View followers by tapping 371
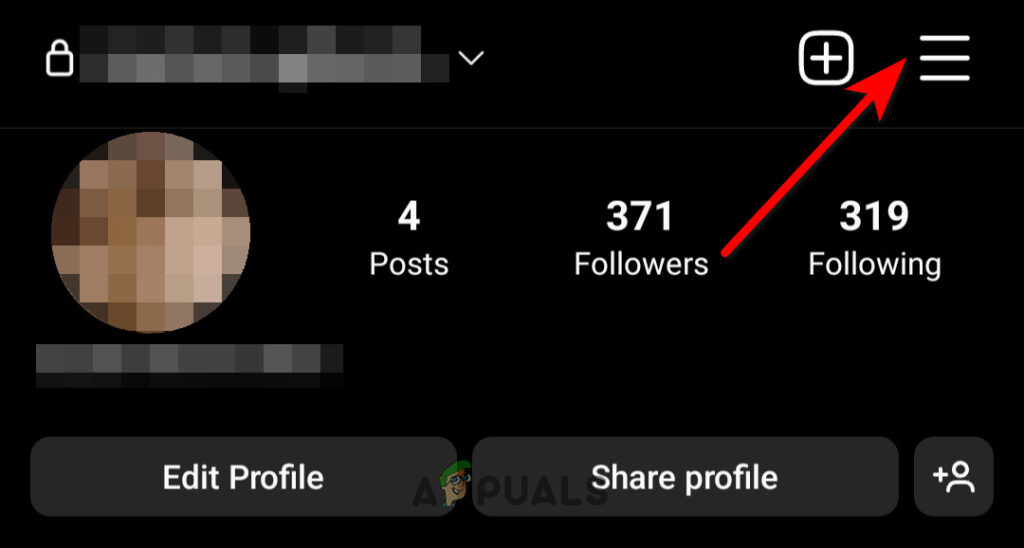Screen dimensions: 1024x548 tap(640, 216)
